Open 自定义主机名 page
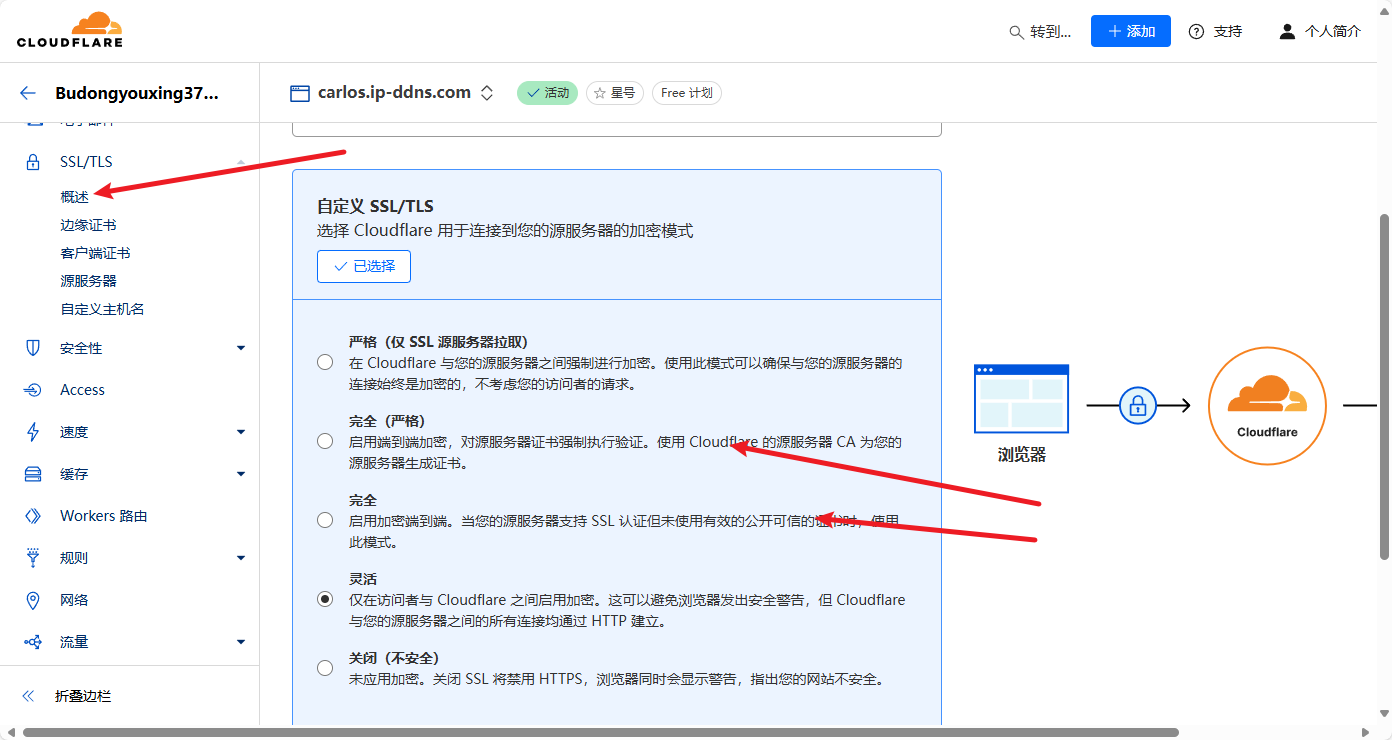Image resolution: width=1392 pixels, height=740 pixels. pos(102,309)
